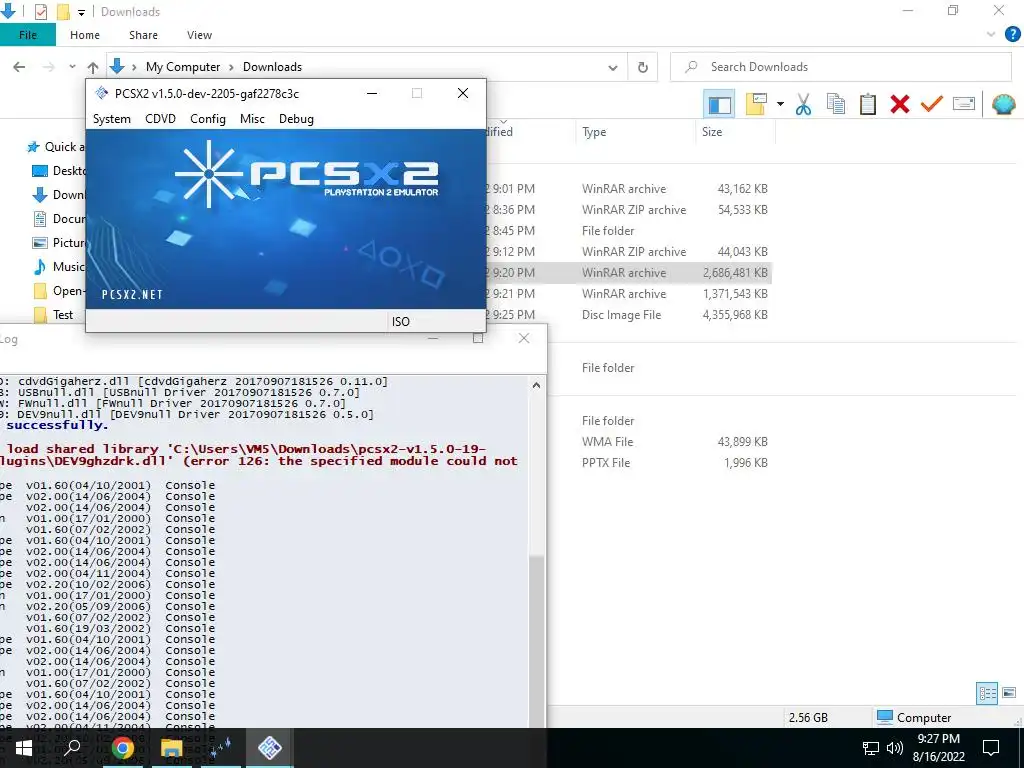
Task: Click the folder options icon in Explorer toolbar
Action: [756, 104]
